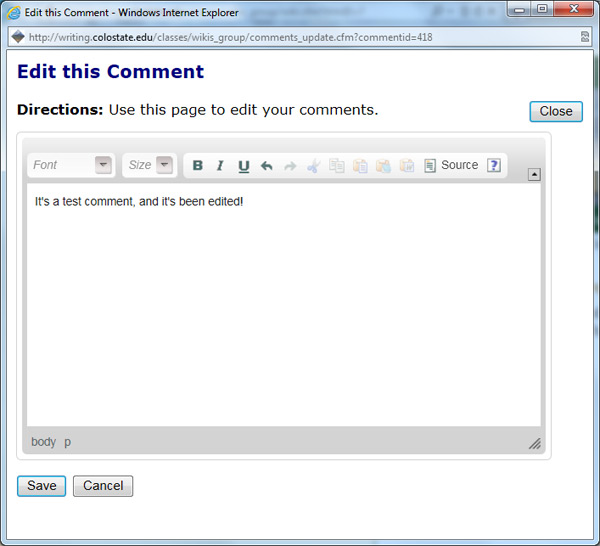The width and height of the screenshot is (600, 546).
Task: Click the Close button
Action: [x=556, y=111]
